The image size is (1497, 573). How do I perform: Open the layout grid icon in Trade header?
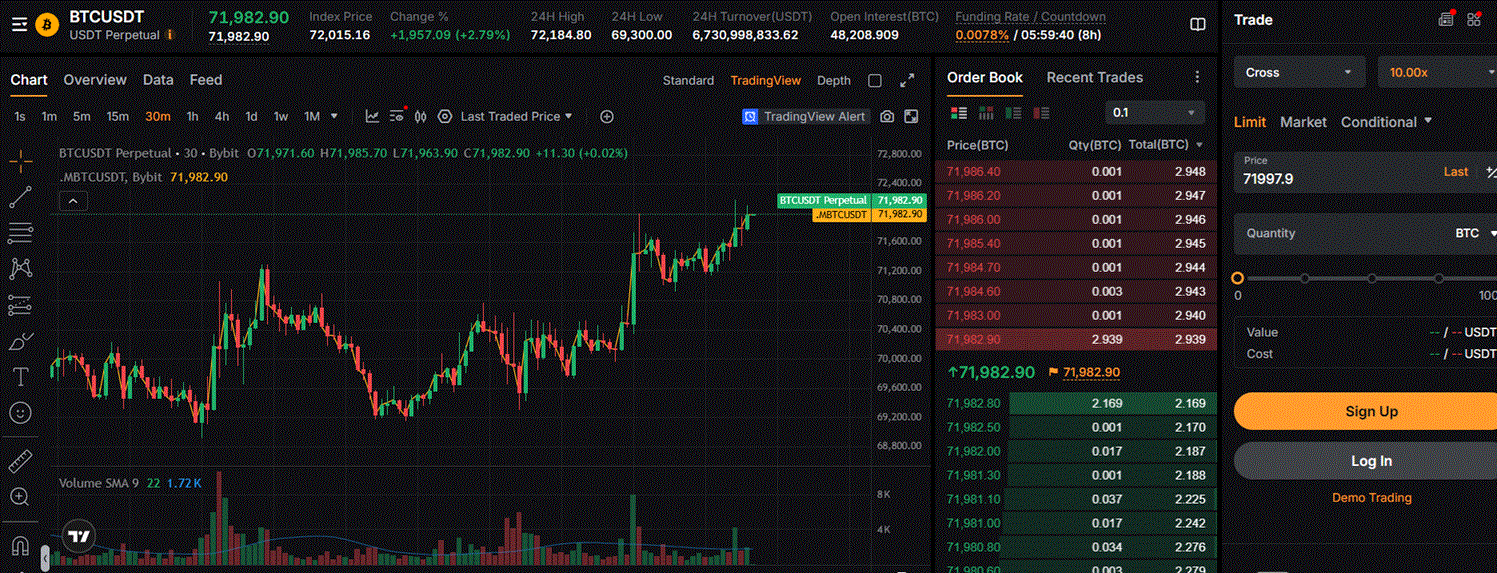1474,19
